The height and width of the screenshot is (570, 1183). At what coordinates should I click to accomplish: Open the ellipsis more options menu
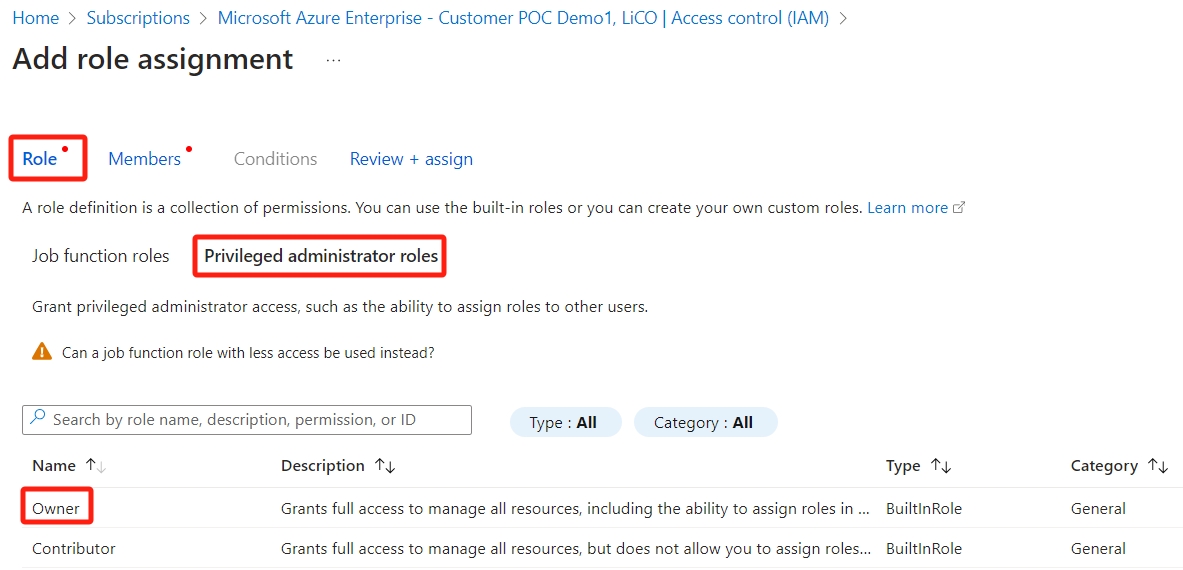click(333, 60)
